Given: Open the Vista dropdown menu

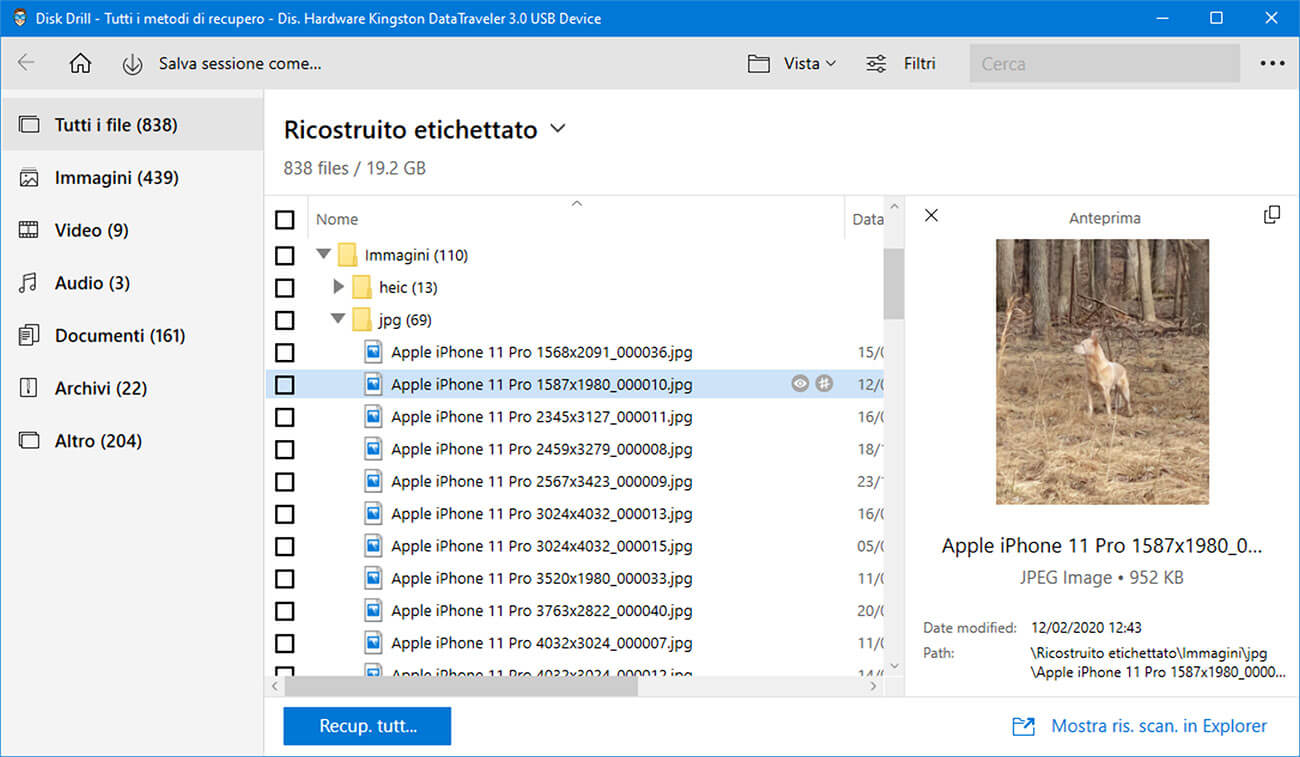Looking at the screenshot, I should coord(809,63).
